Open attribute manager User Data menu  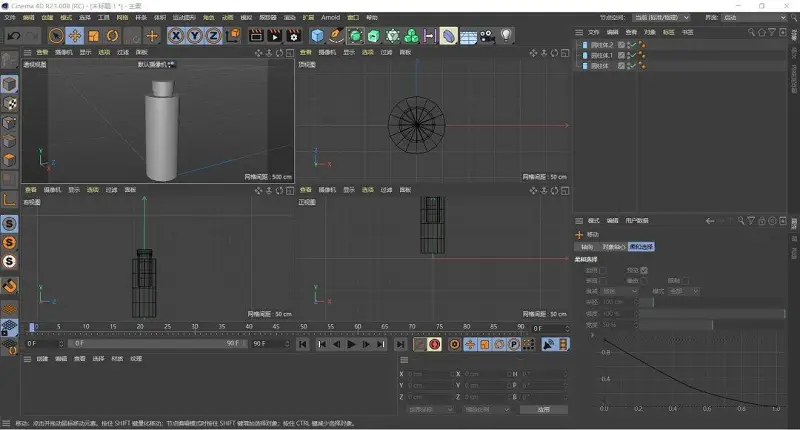[637, 221]
